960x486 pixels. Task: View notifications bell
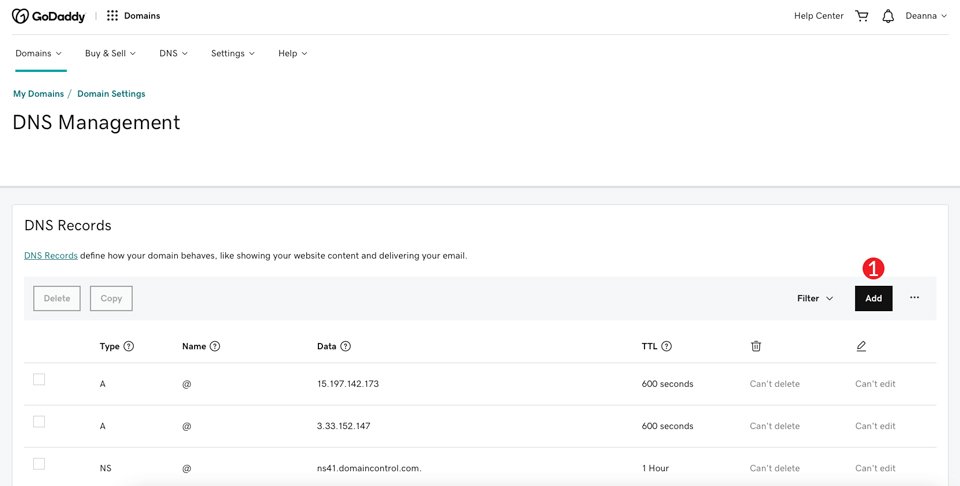tap(888, 16)
